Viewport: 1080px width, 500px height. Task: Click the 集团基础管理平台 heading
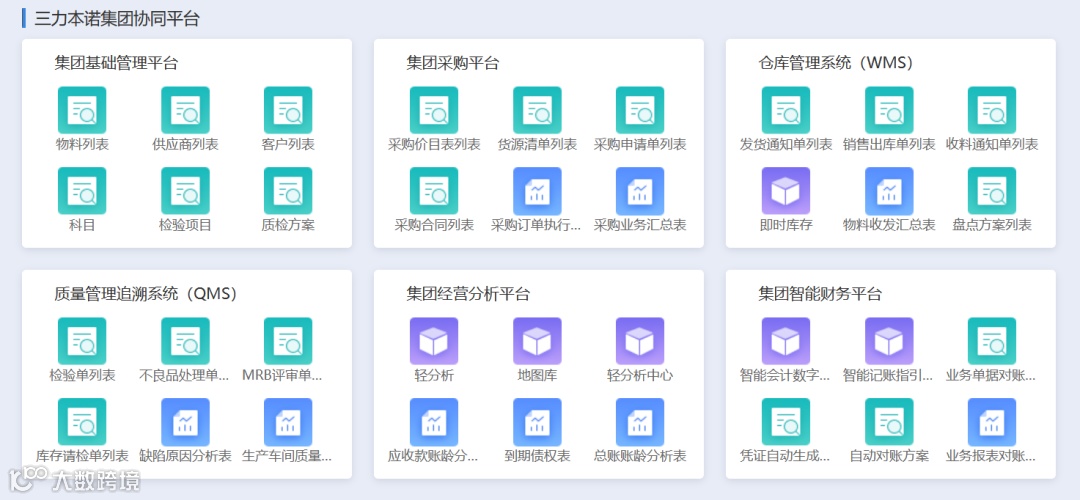coord(116,64)
